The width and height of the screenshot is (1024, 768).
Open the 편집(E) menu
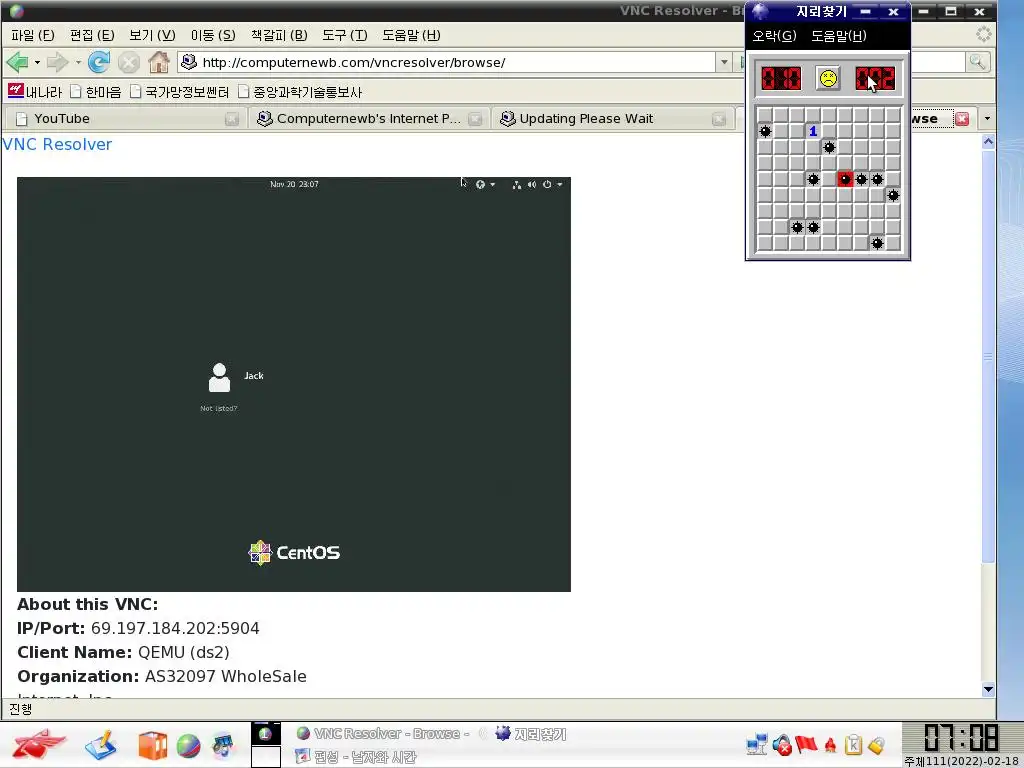92,35
